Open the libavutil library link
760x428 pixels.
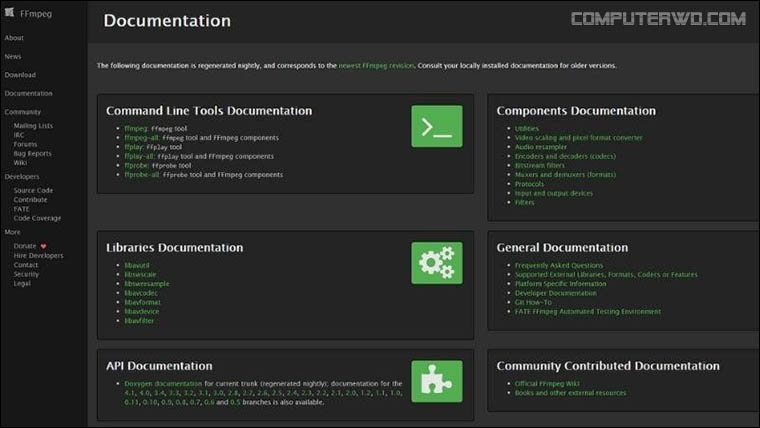pyautogui.click(x=137, y=265)
